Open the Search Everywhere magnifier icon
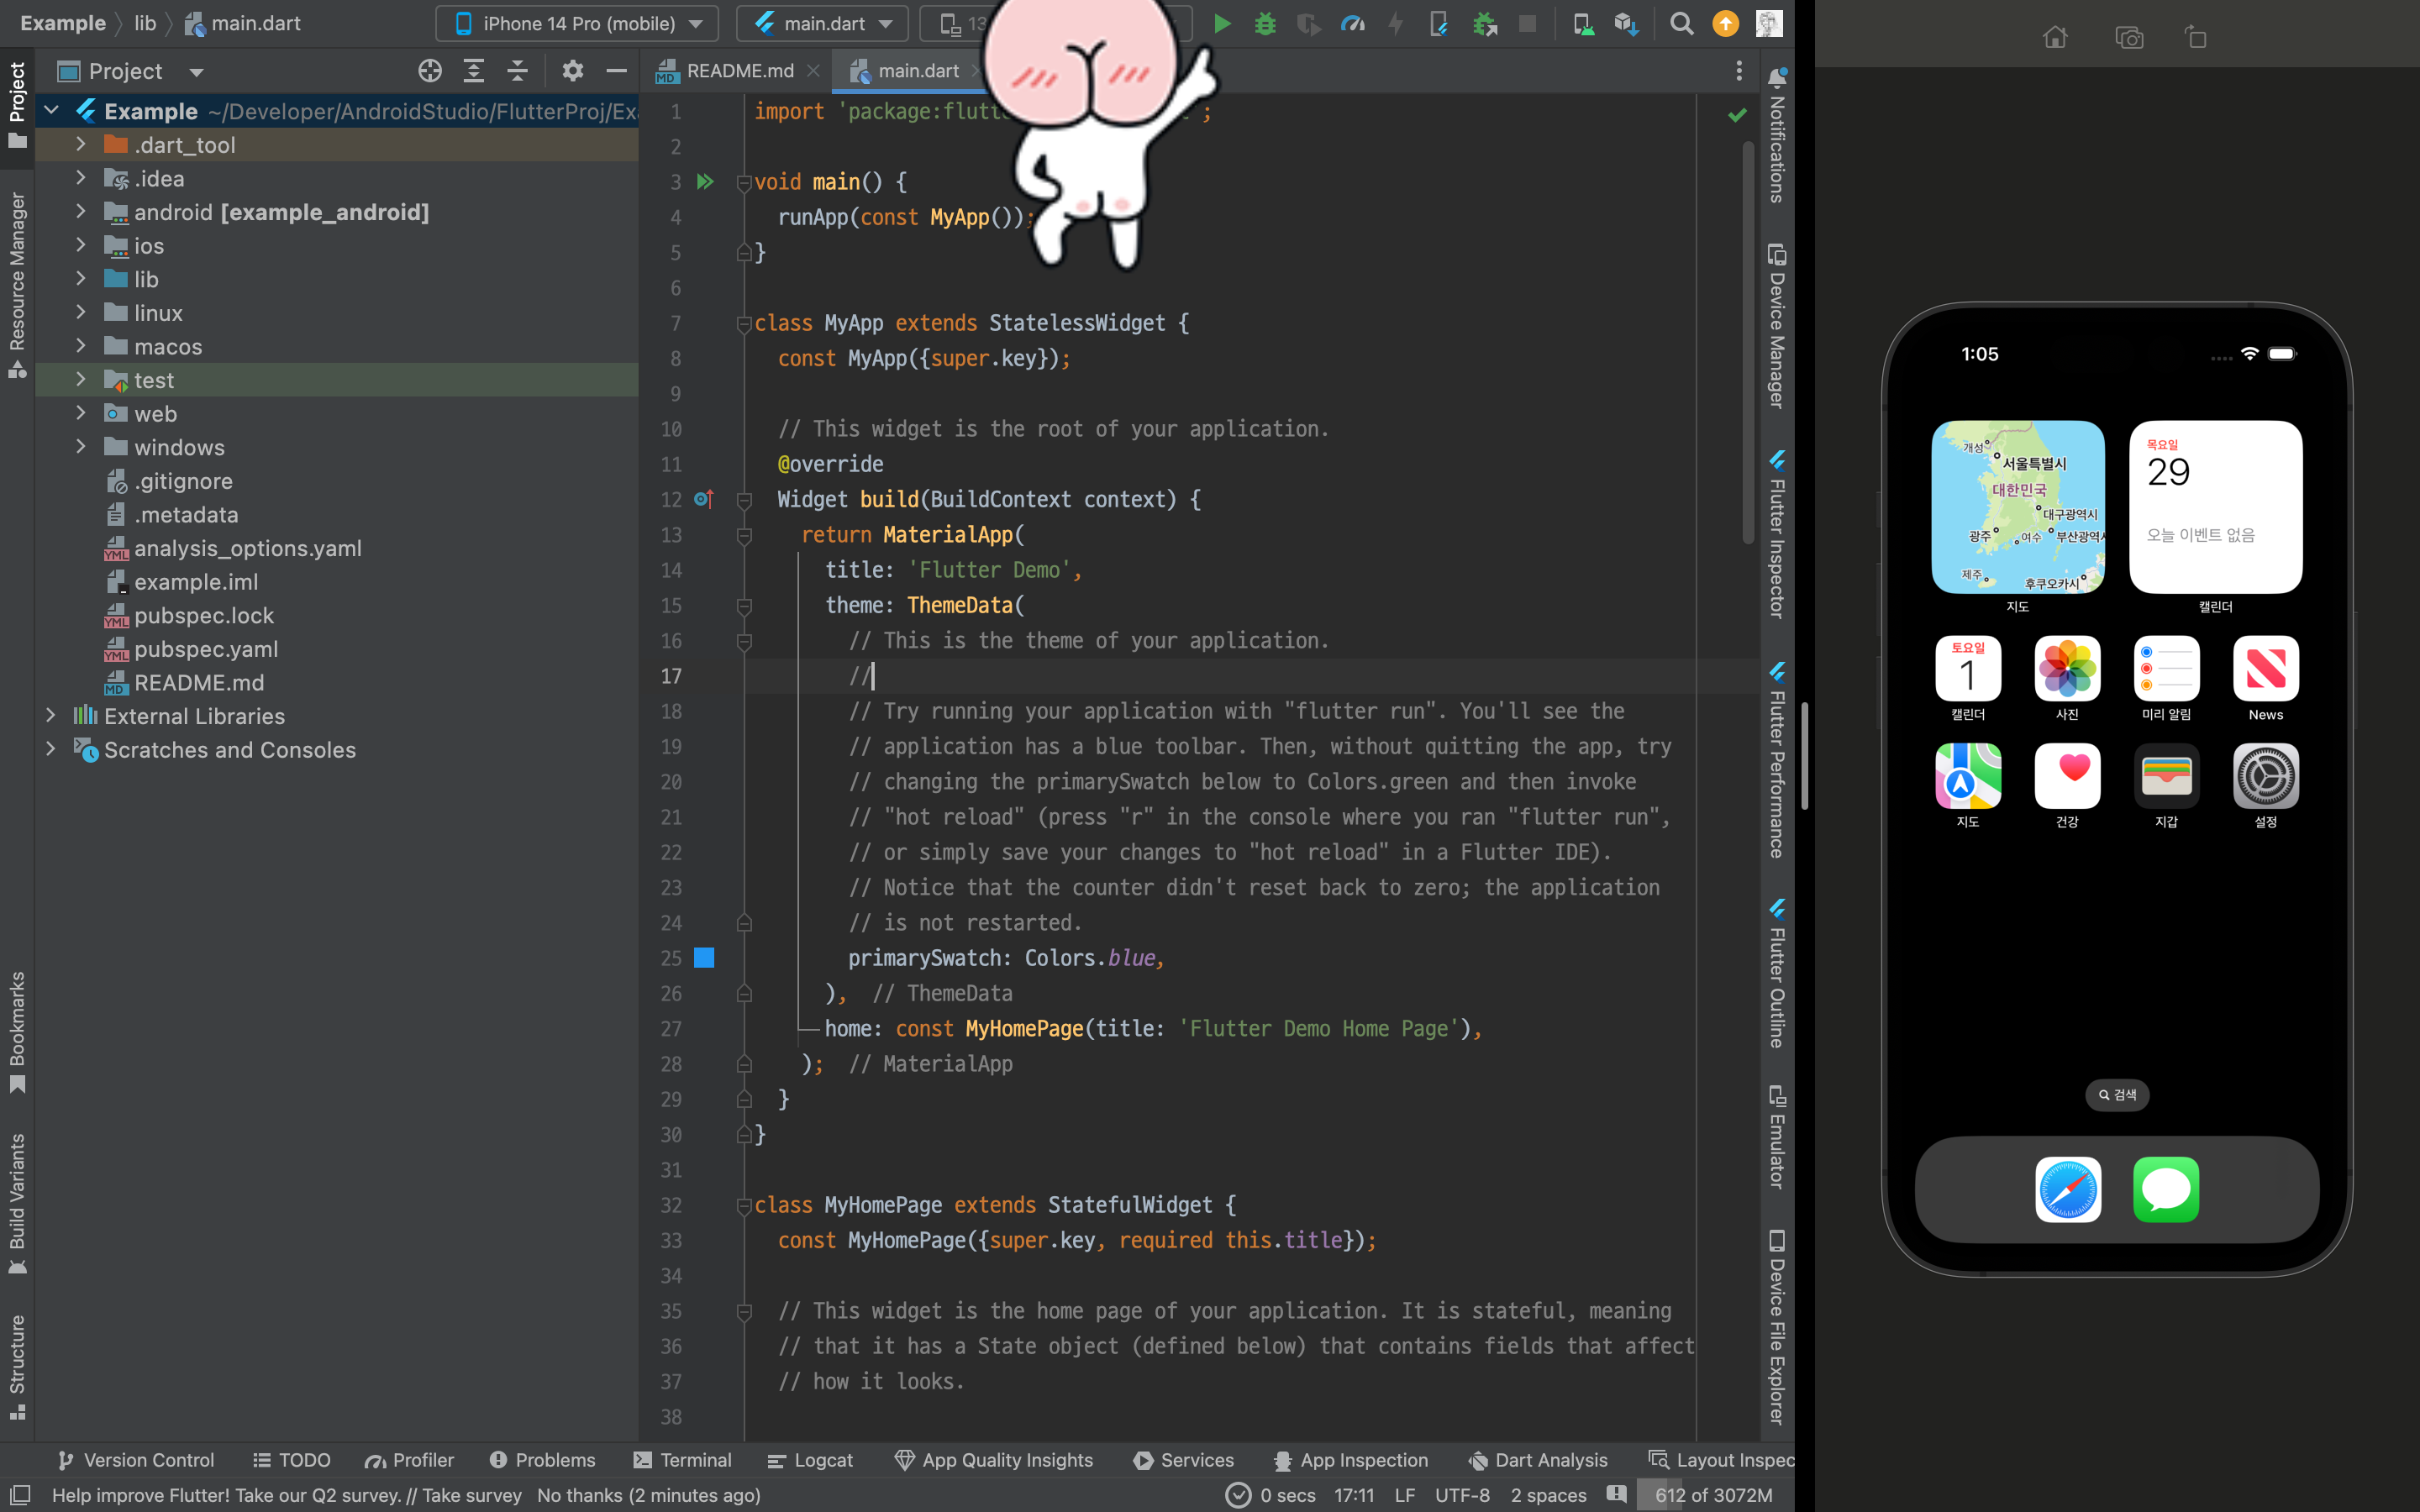Viewport: 2420px width, 1512px height. click(1681, 23)
